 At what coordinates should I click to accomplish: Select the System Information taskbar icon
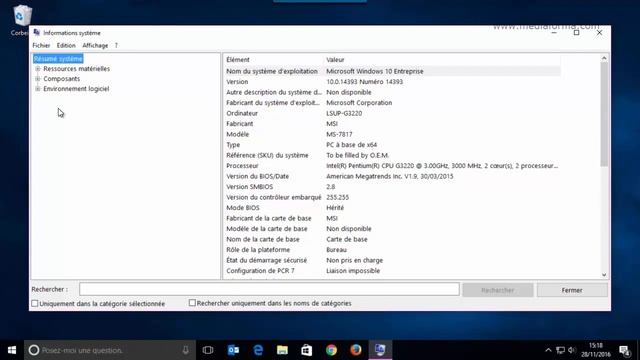coord(380,350)
